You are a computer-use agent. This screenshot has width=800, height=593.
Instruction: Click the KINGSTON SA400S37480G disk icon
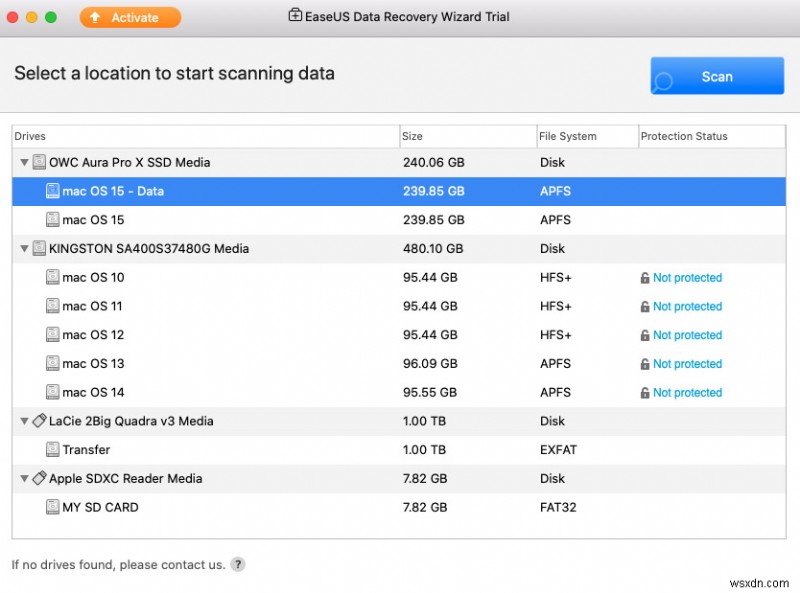(x=39, y=248)
